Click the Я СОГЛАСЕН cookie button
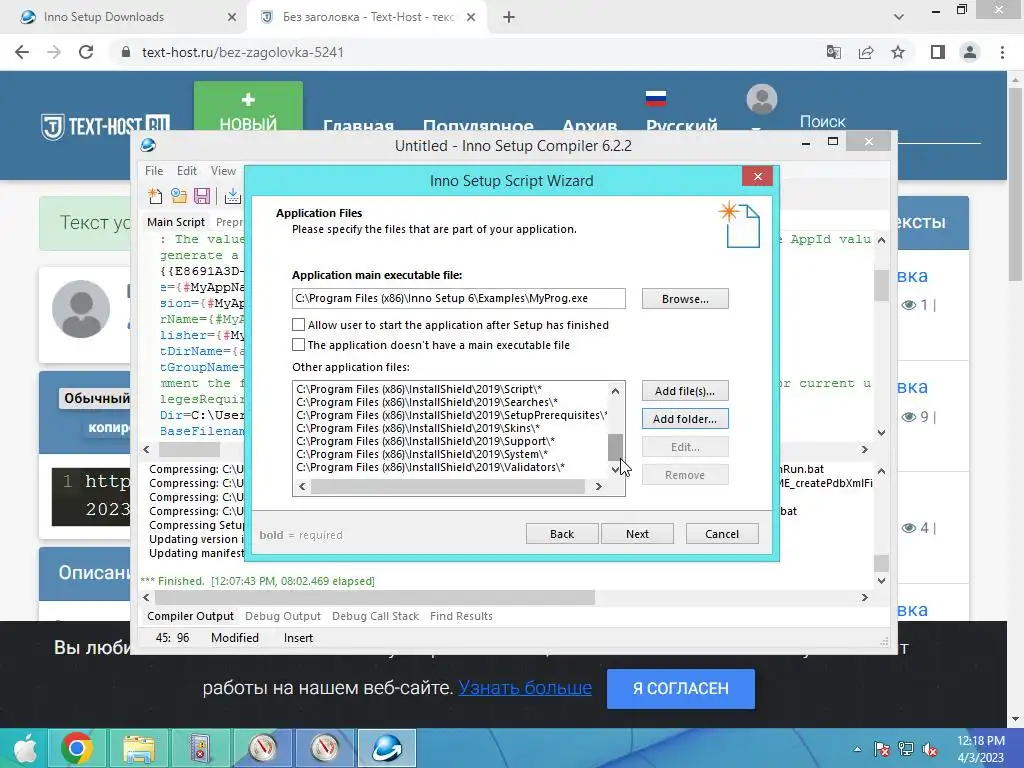1024x768 pixels. 680,688
